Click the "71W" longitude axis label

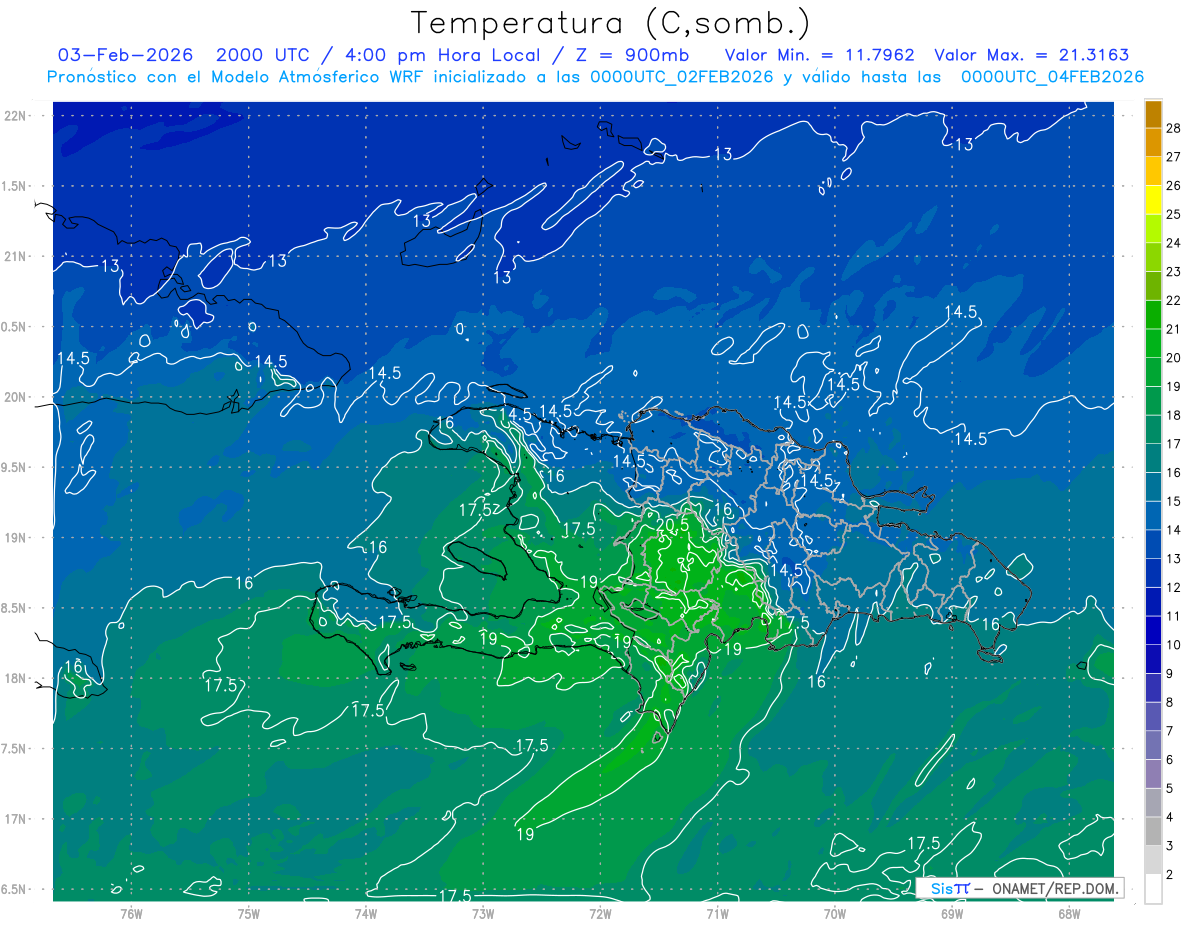coord(717,913)
